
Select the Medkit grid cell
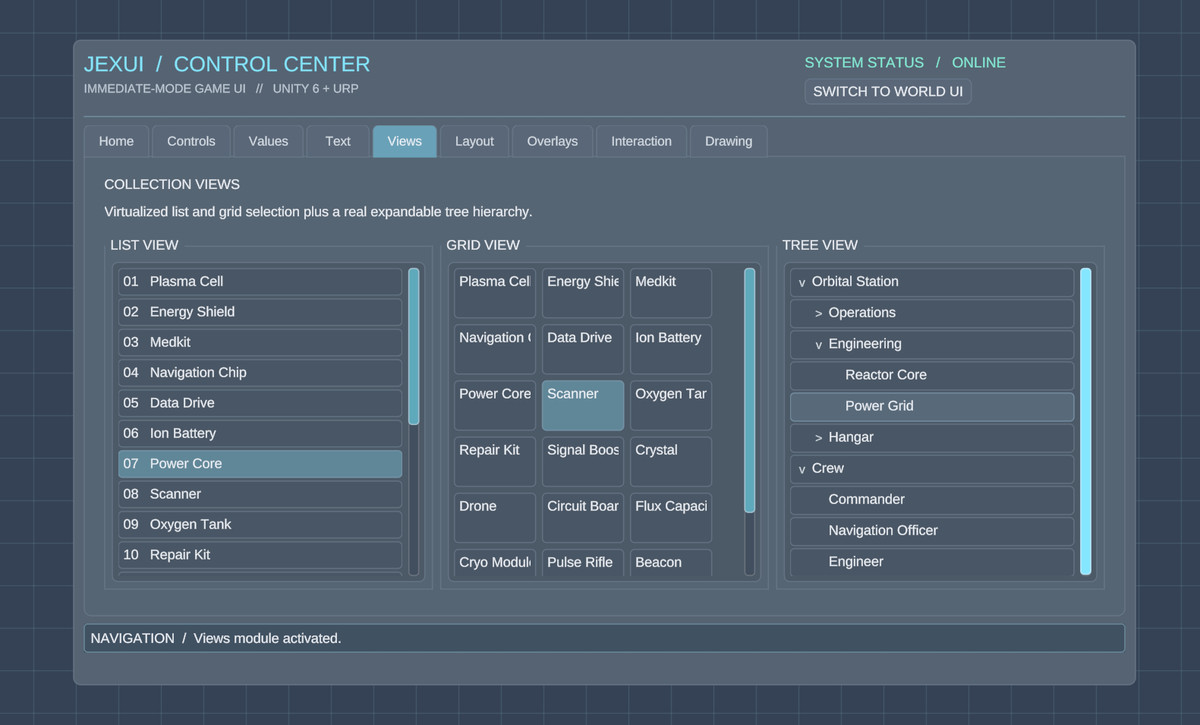click(671, 293)
